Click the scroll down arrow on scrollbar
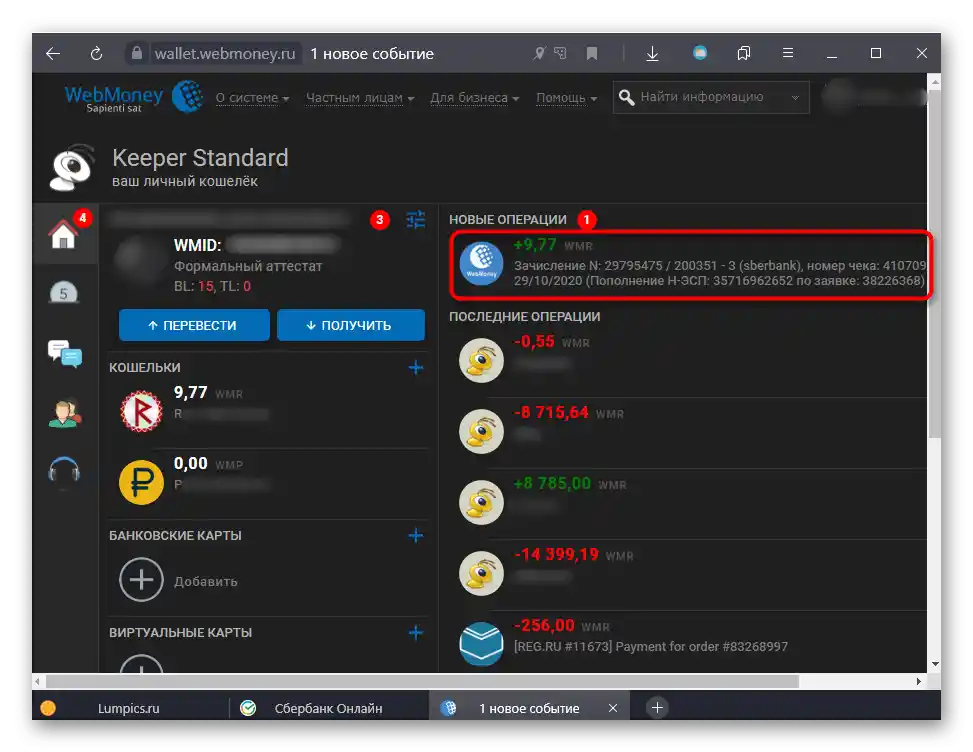This screenshot has width=973, height=752. click(x=935, y=664)
